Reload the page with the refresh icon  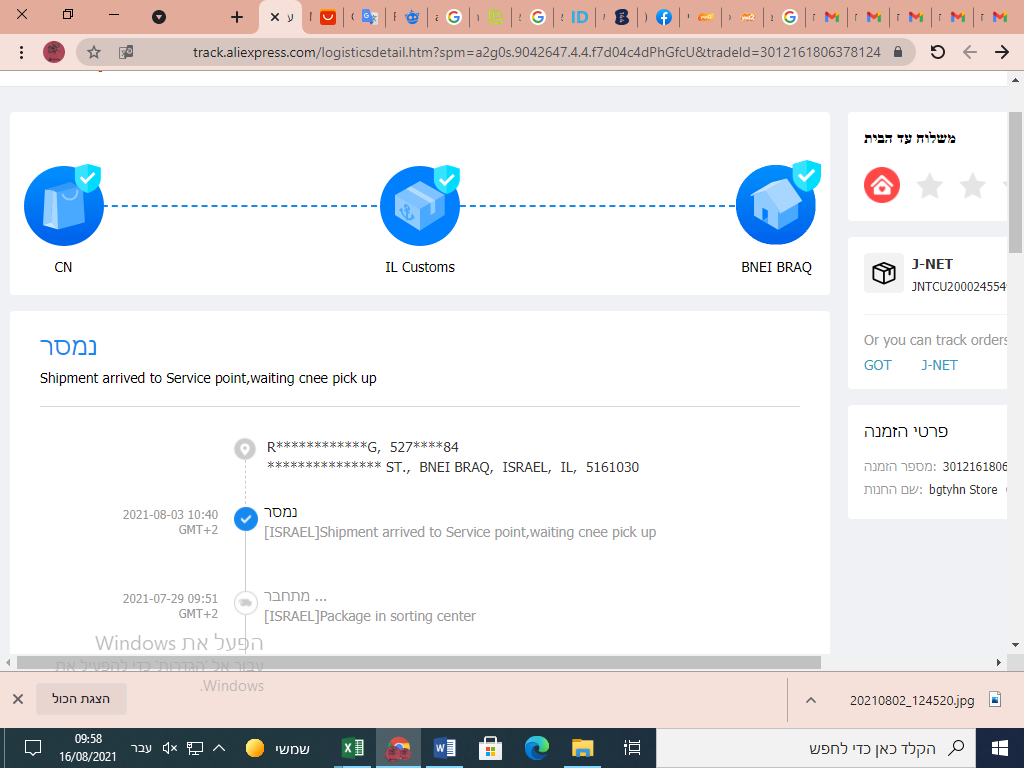[938, 52]
